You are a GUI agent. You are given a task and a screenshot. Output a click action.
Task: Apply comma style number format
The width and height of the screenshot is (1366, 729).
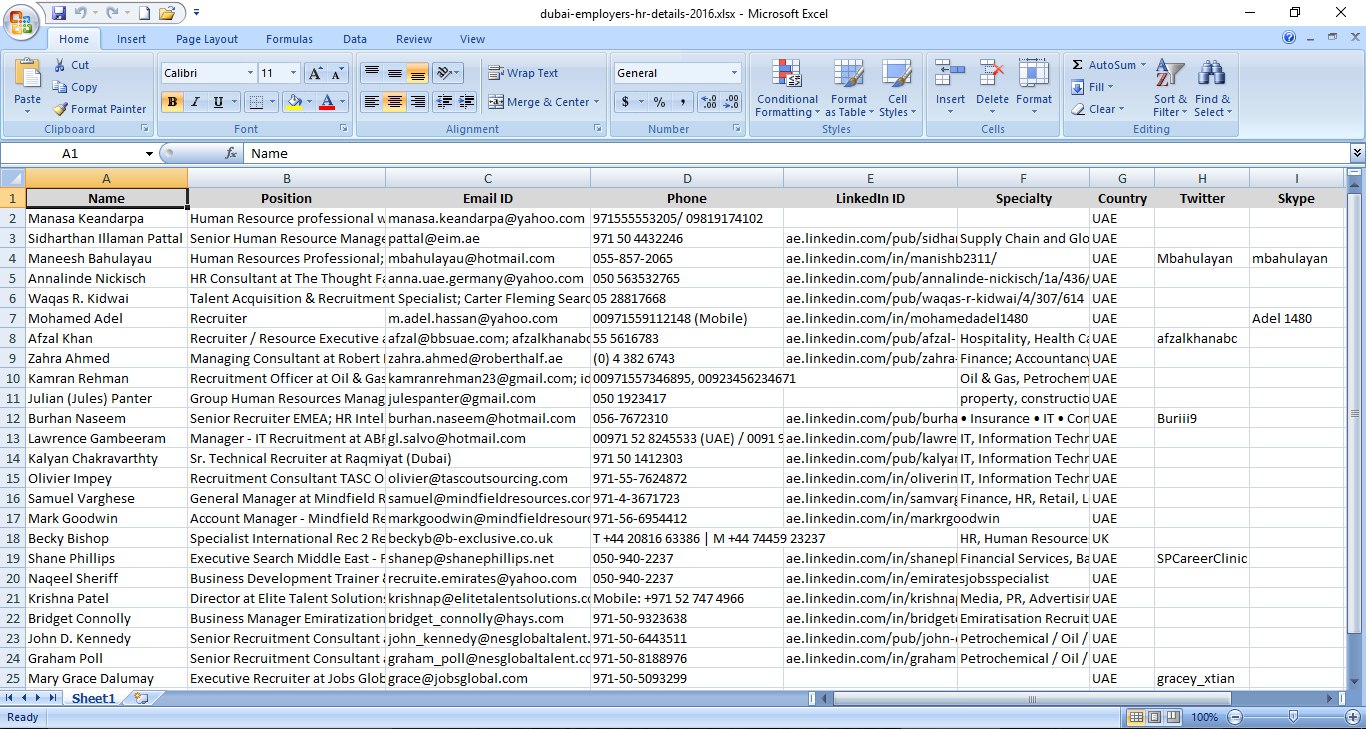coord(682,102)
